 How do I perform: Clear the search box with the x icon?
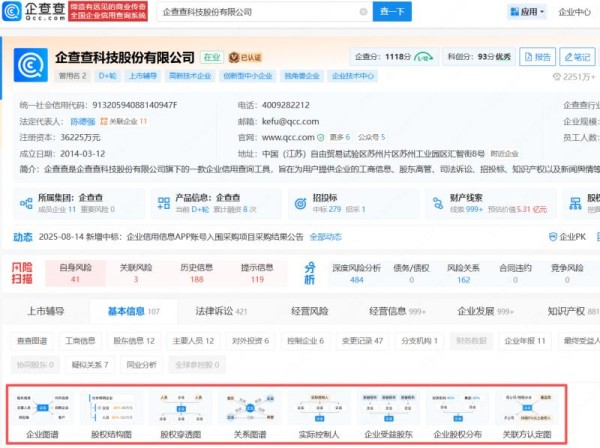click(364, 12)
